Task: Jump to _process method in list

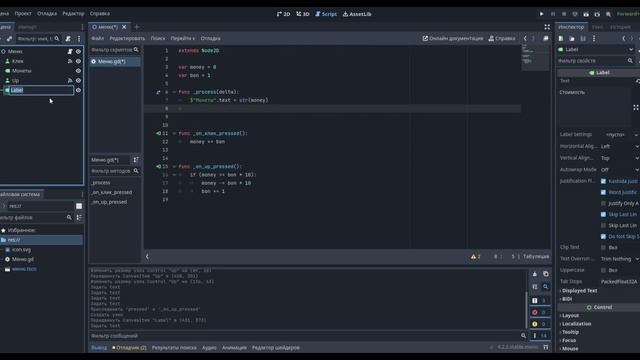Action: 100,182
